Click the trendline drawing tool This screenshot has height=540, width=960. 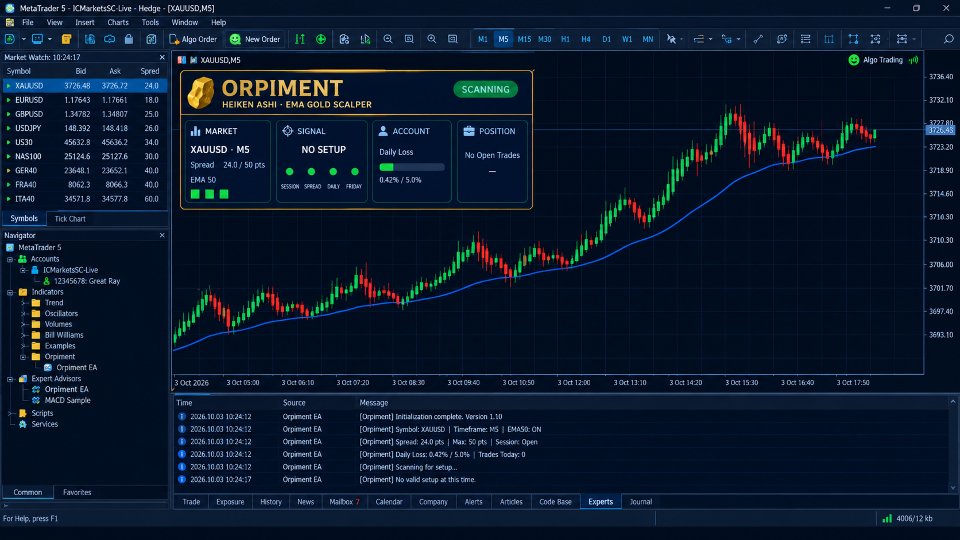758,39
